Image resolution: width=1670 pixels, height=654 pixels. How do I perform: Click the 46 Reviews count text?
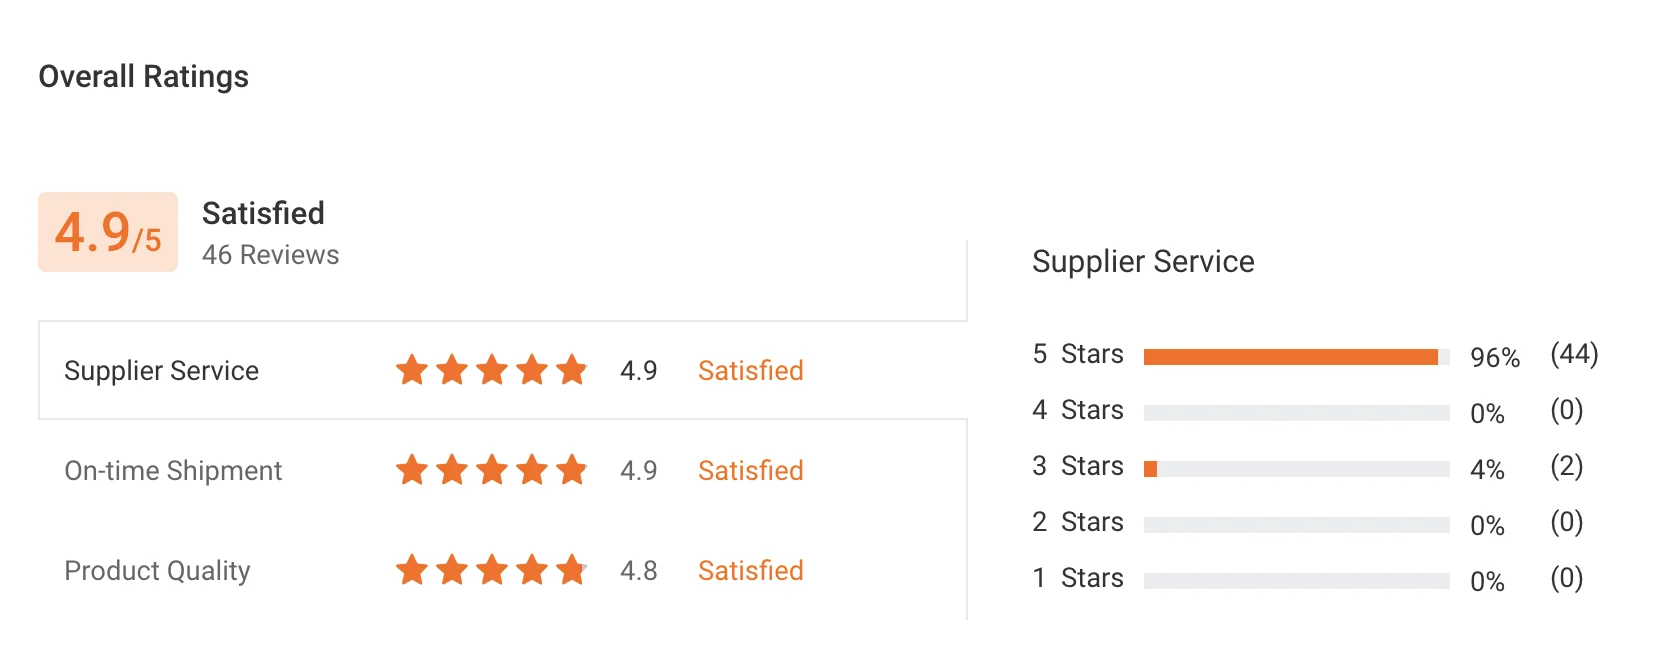pyautogui.click(x=270, y=255)
